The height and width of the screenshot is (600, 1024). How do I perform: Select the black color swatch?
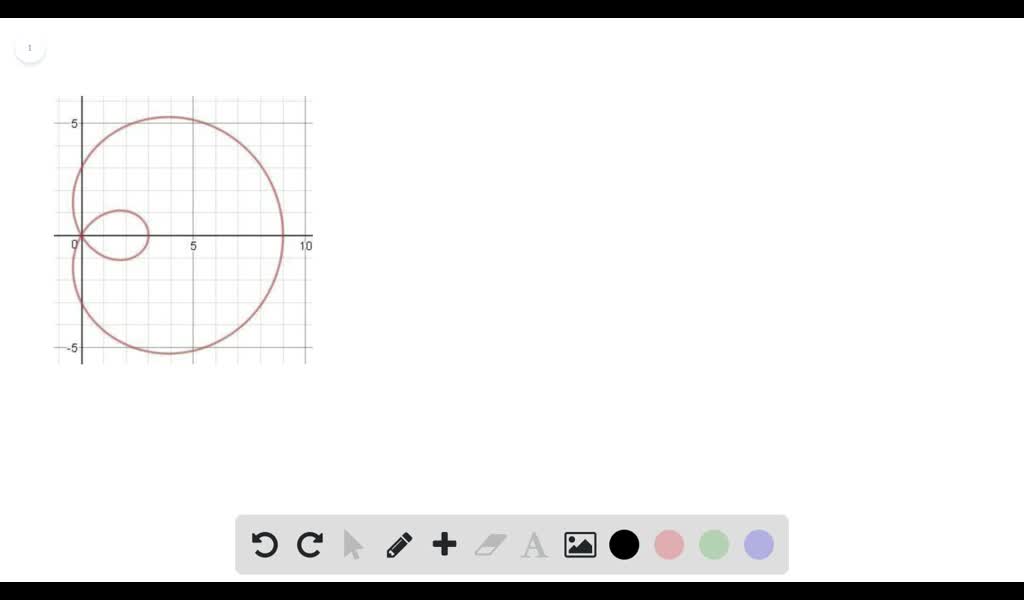[623, 544]
